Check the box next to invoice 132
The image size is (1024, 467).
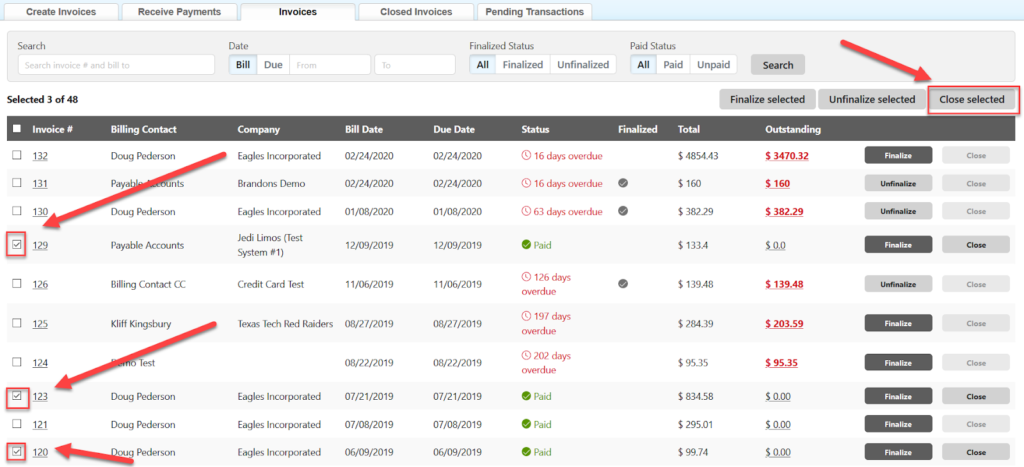(x=16, y=156)
